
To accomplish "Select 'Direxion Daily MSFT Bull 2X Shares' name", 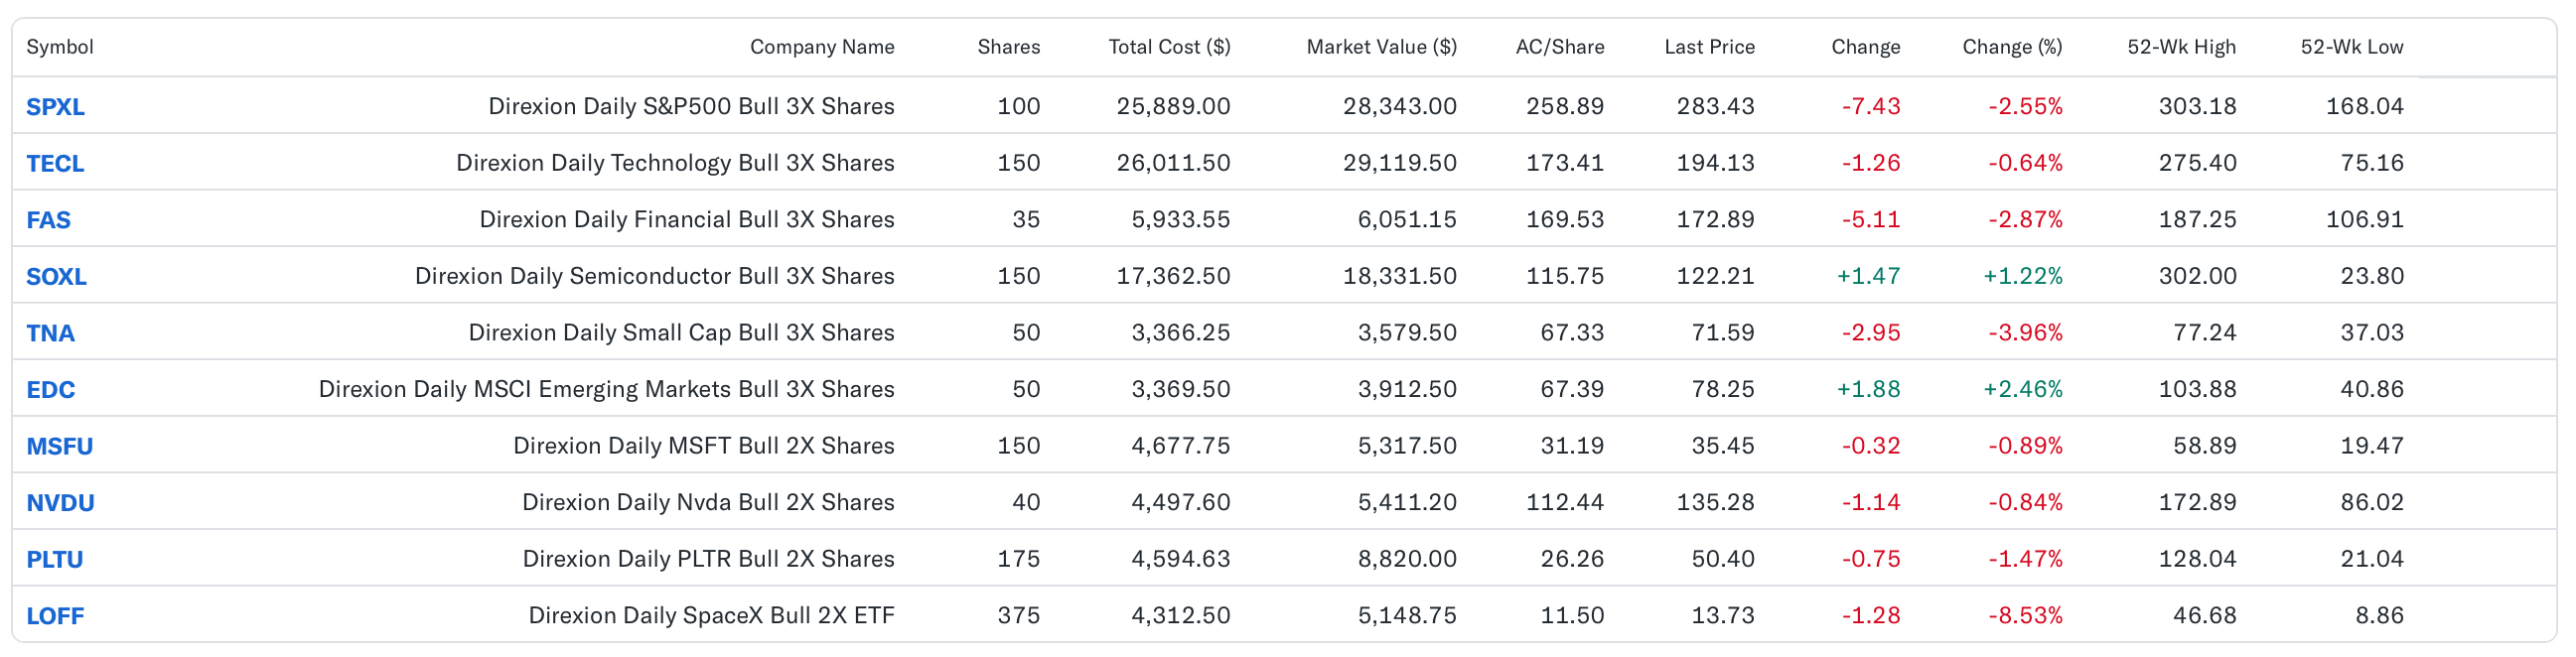I will 704,446.
